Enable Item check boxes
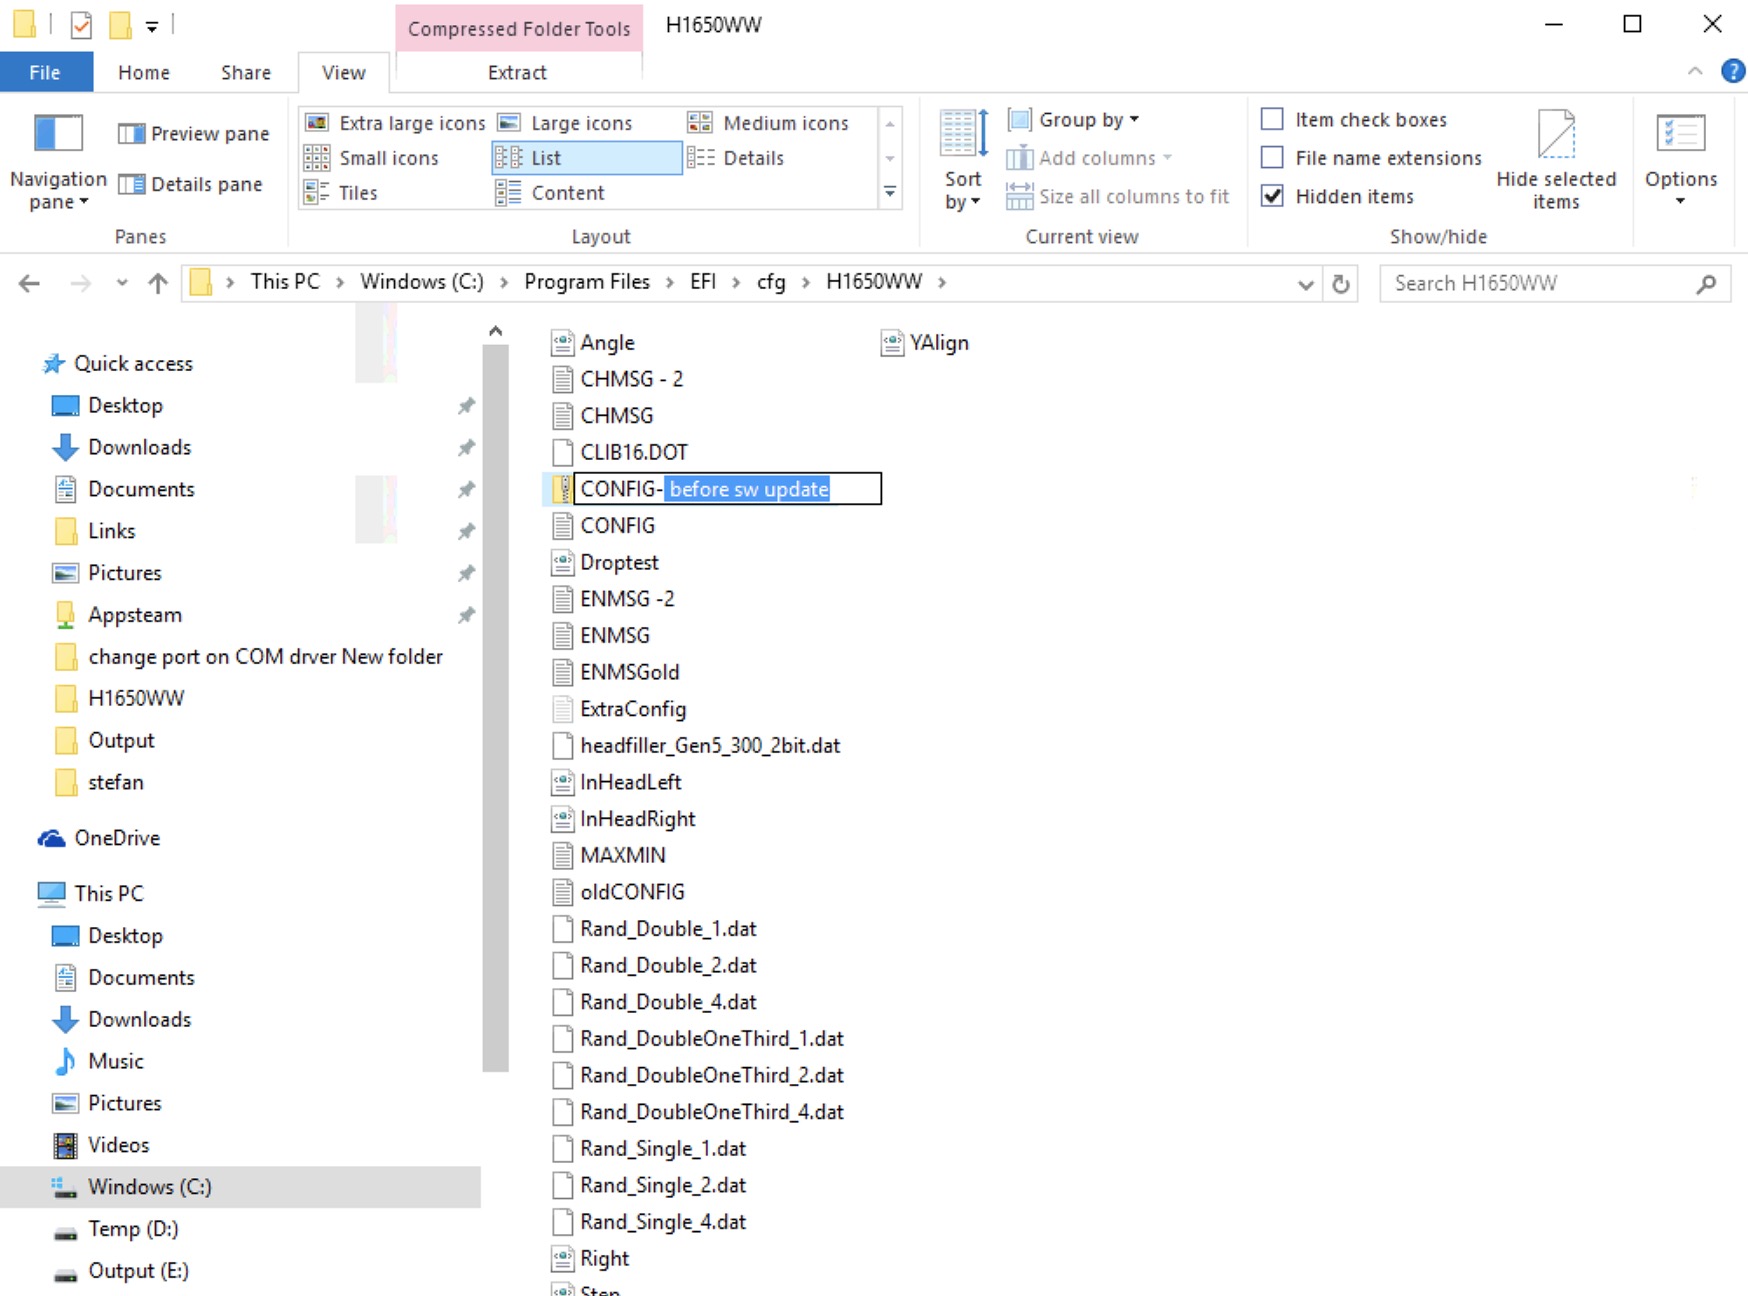Screen dimensions: 1748x1296 [x=1272, y=120]
